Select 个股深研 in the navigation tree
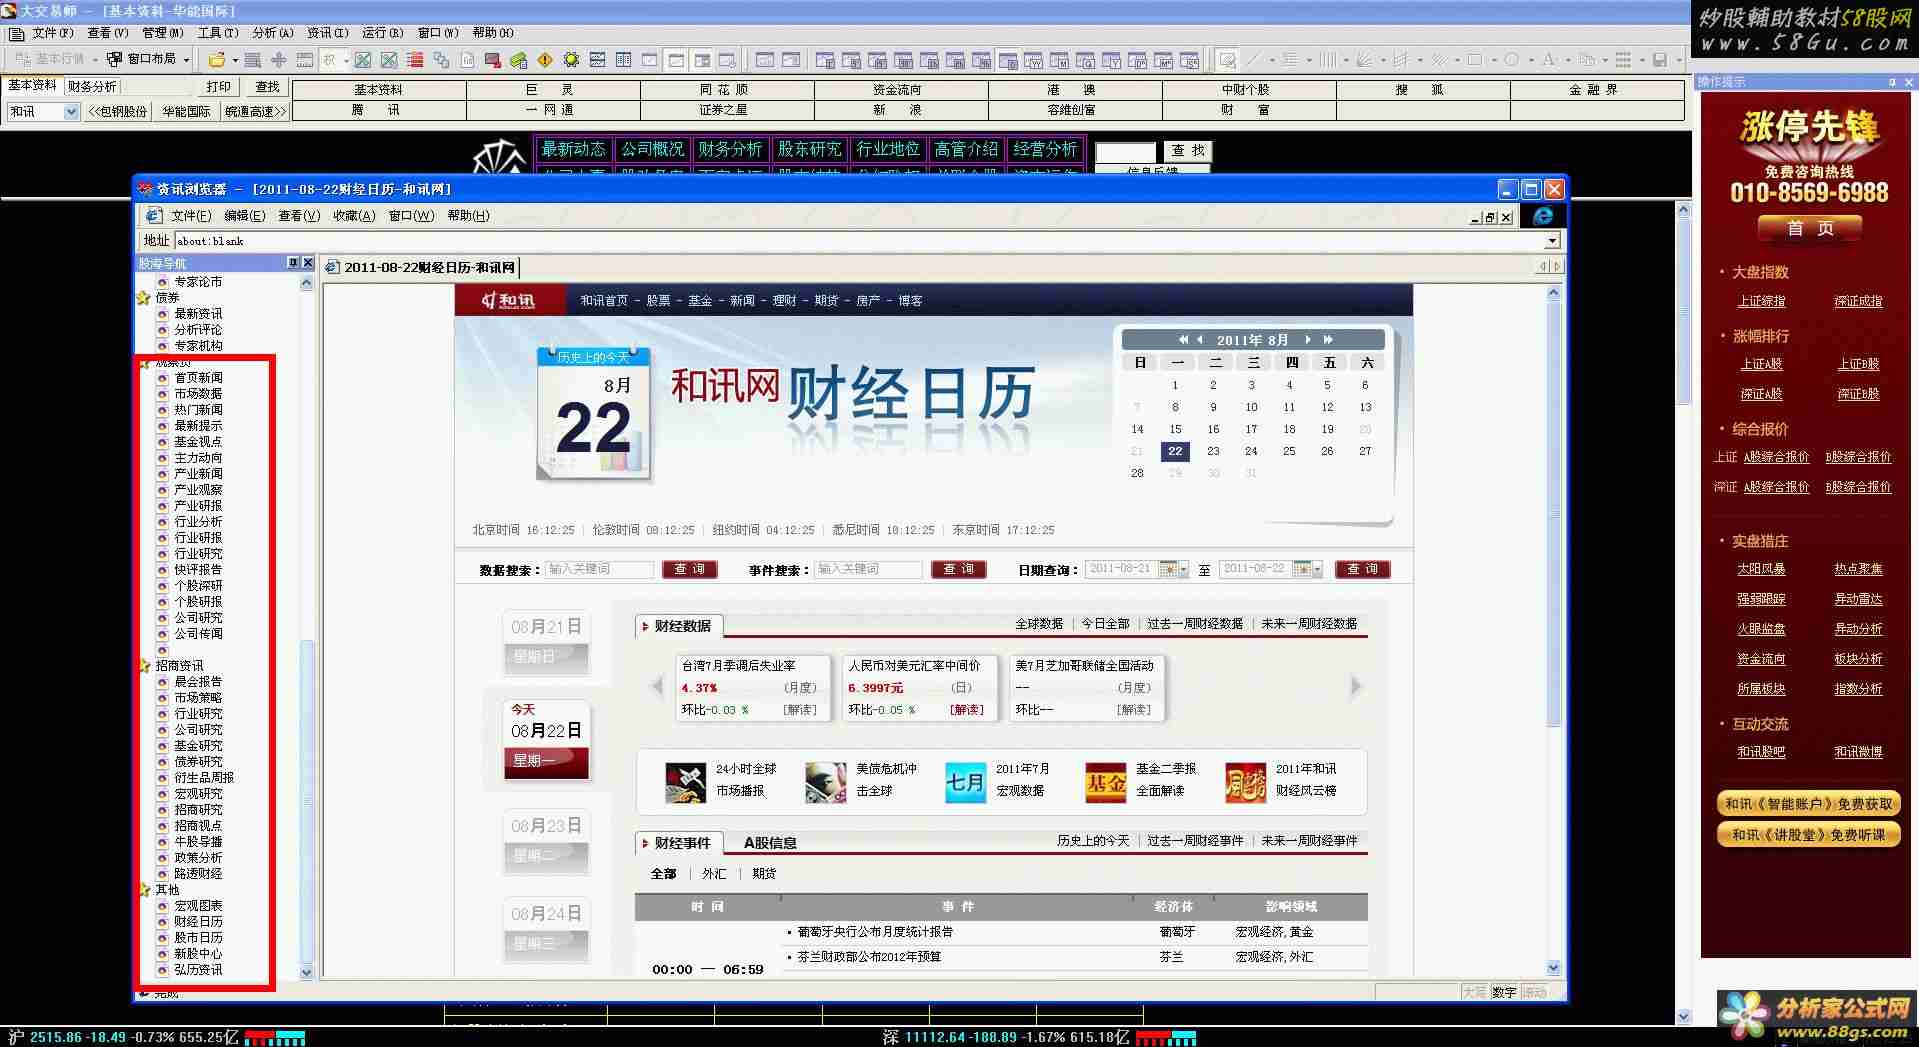 point(198,586)
